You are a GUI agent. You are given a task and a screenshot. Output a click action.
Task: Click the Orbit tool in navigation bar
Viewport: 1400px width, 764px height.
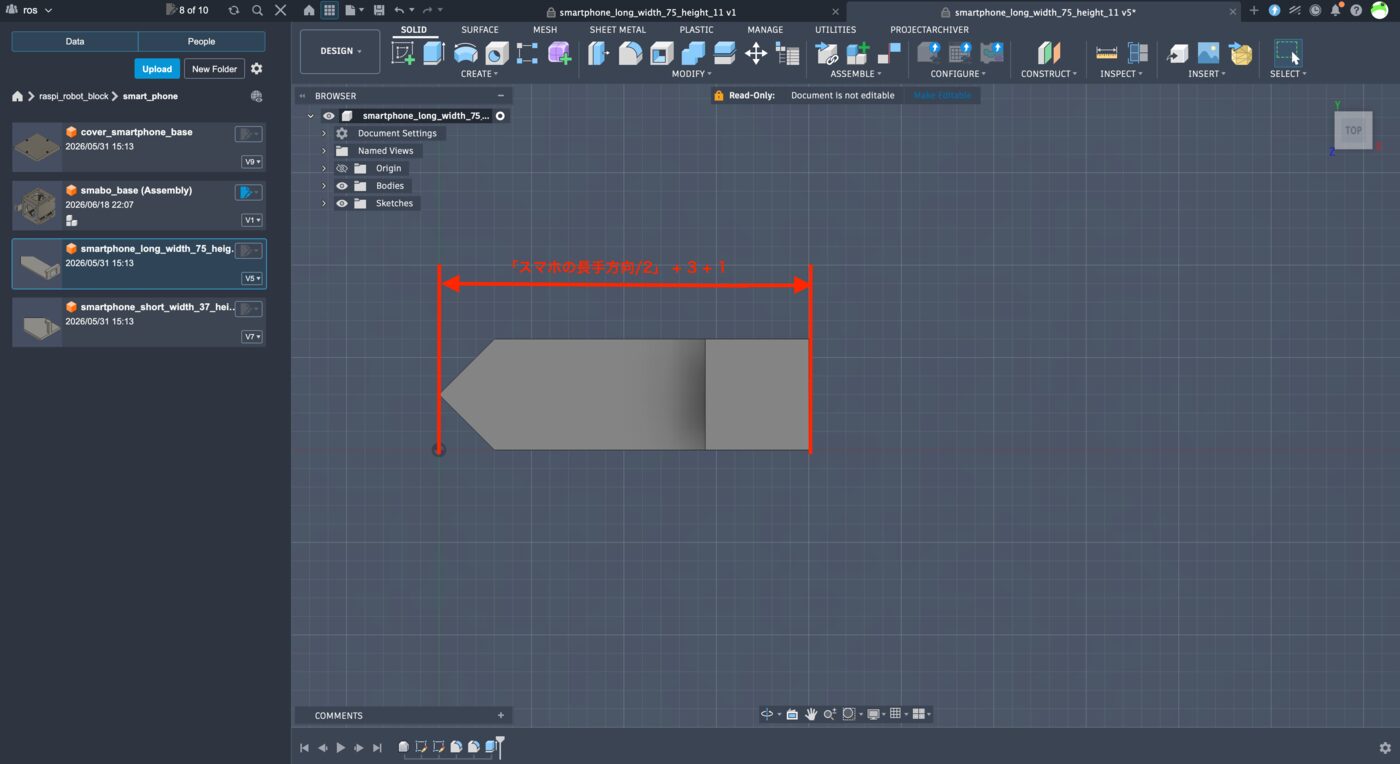(x=767, y=714)
